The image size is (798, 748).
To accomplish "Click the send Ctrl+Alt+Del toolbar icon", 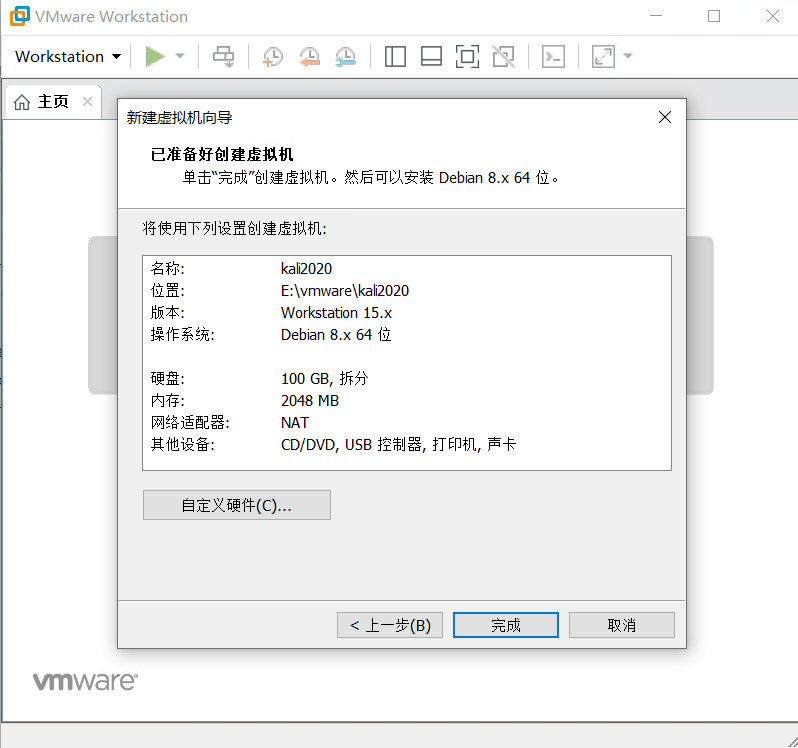I will (223, 56).
